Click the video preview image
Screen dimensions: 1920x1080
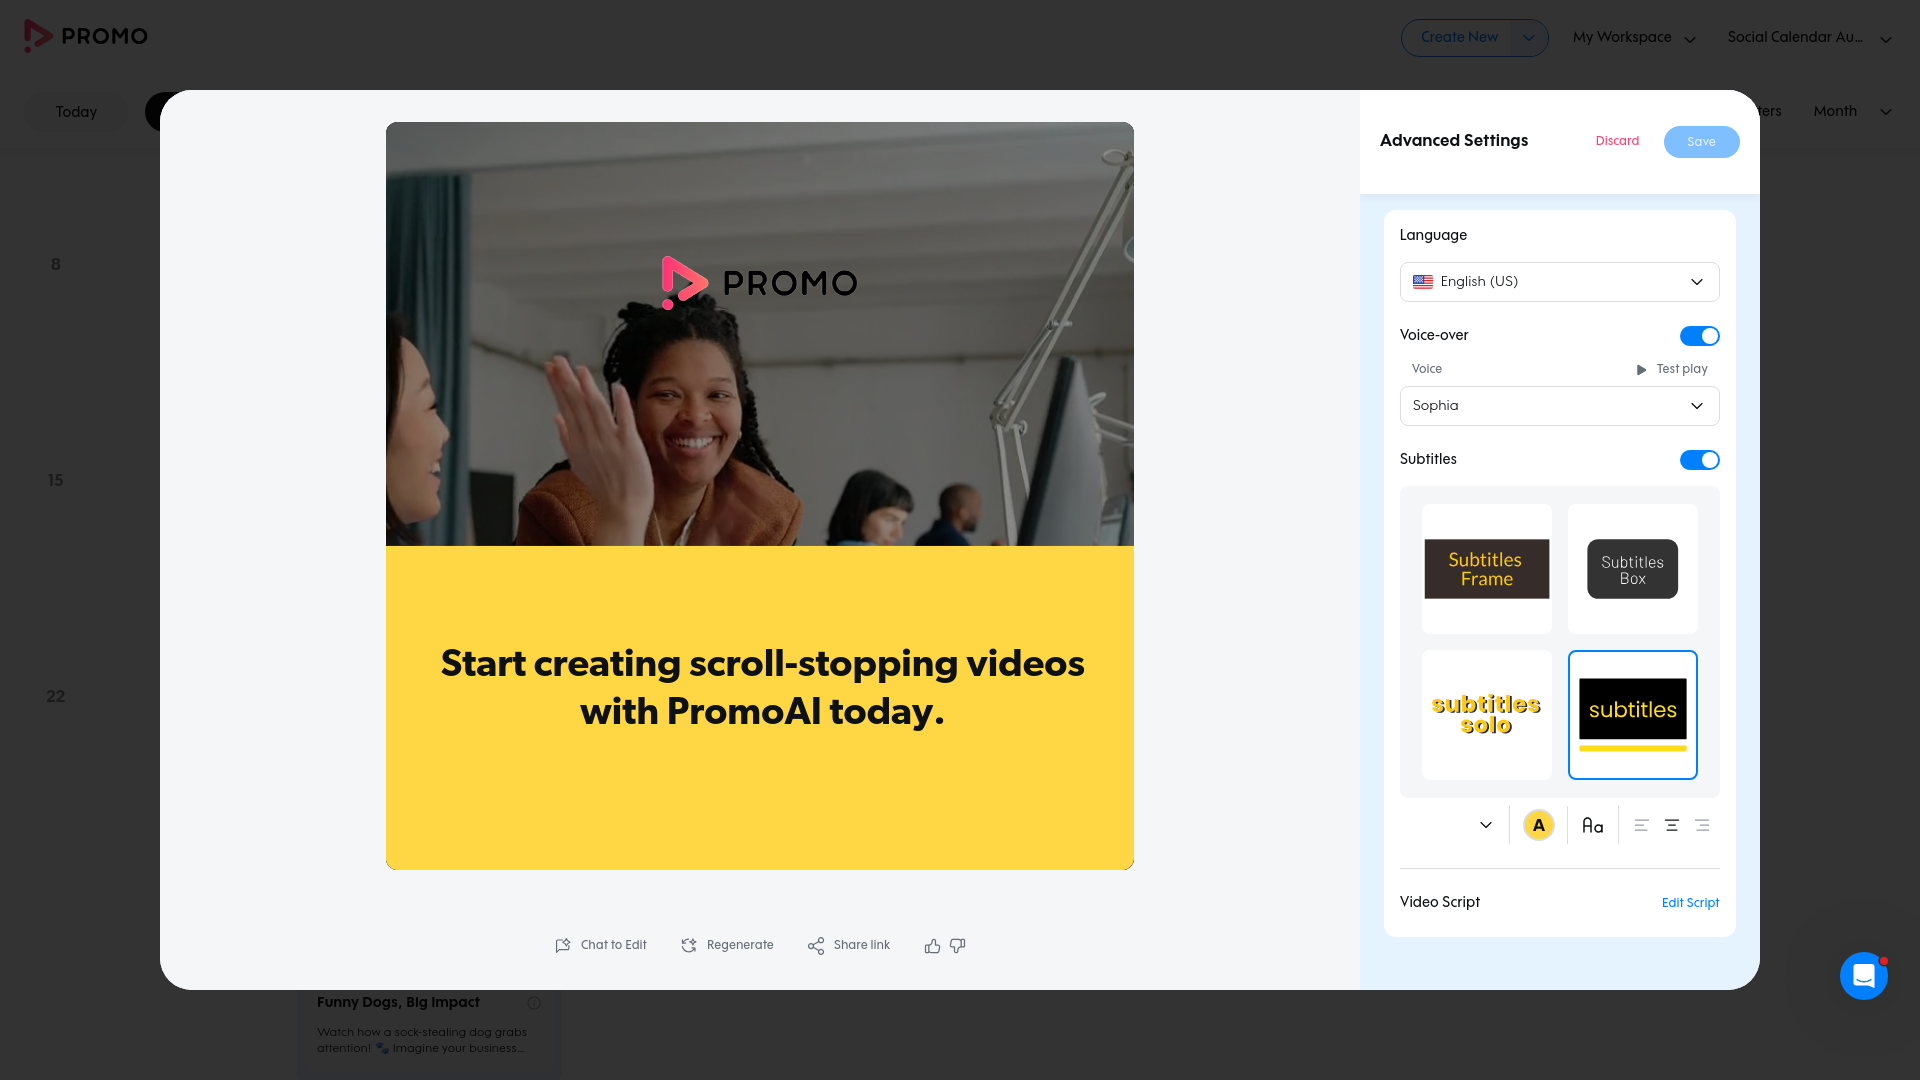(760, 496)
